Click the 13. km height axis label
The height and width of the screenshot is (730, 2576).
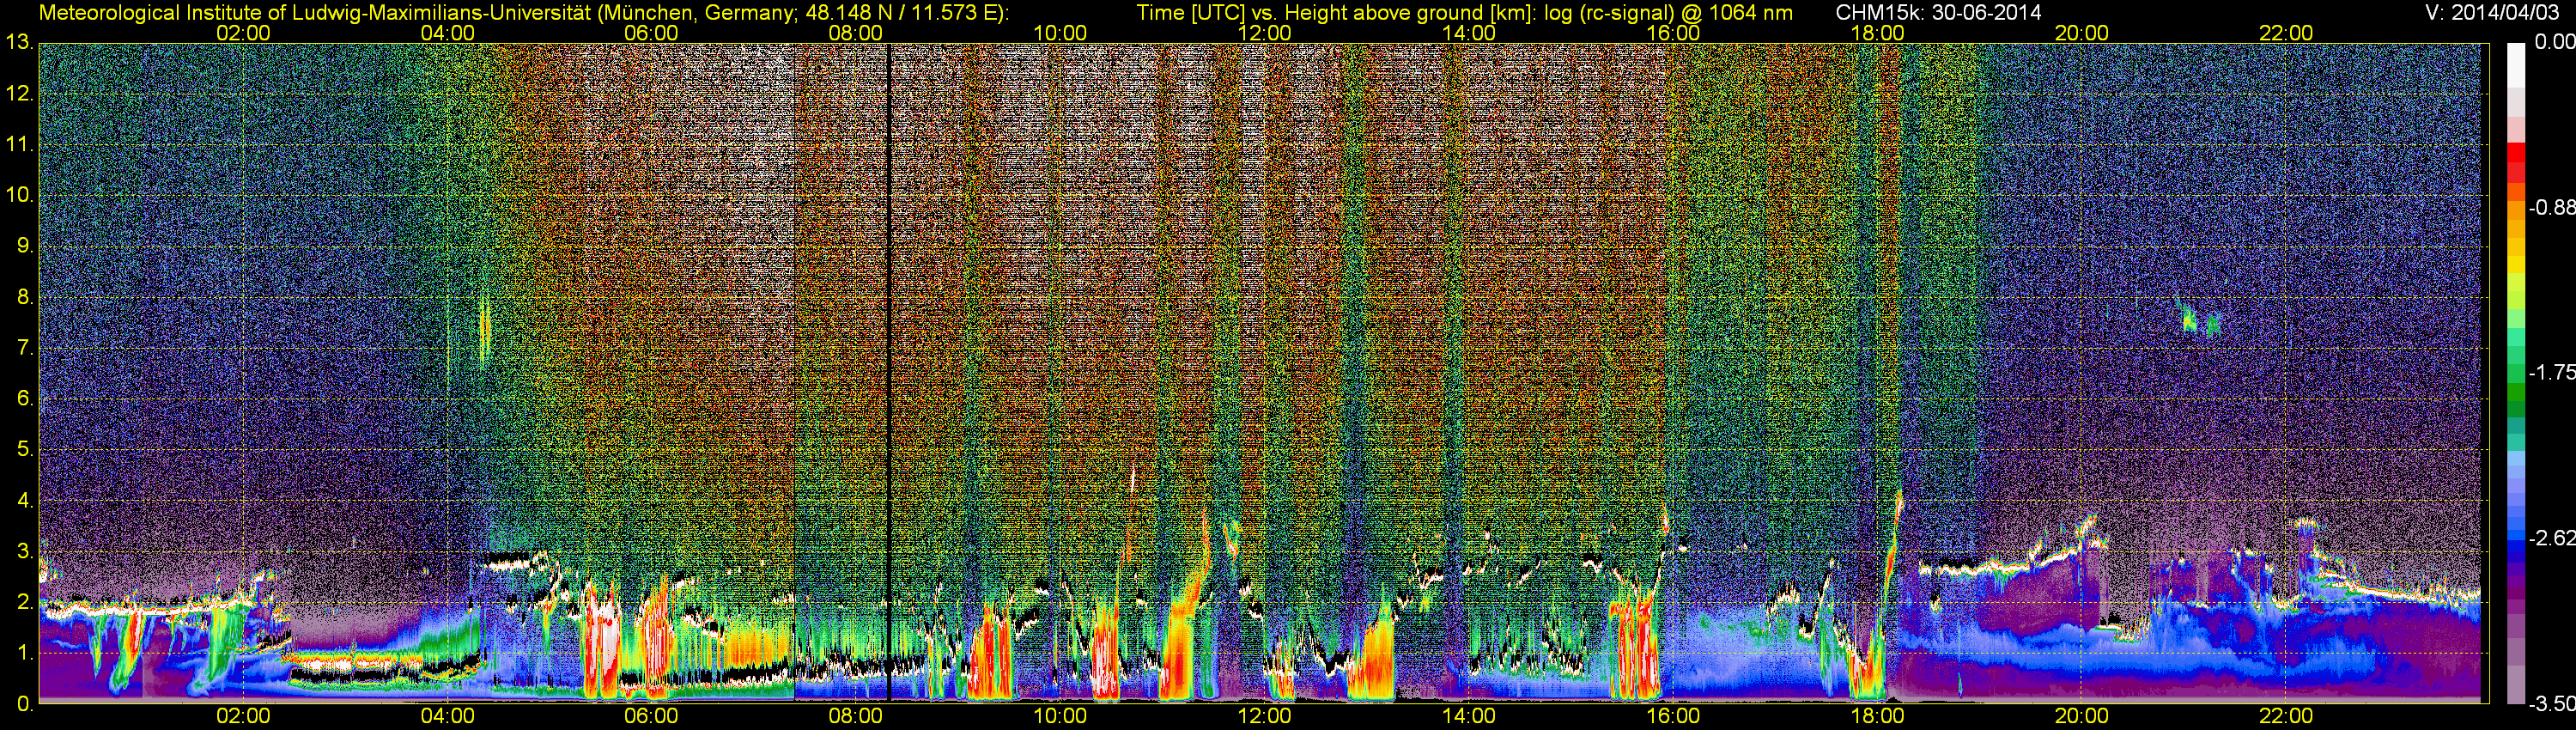19,43
